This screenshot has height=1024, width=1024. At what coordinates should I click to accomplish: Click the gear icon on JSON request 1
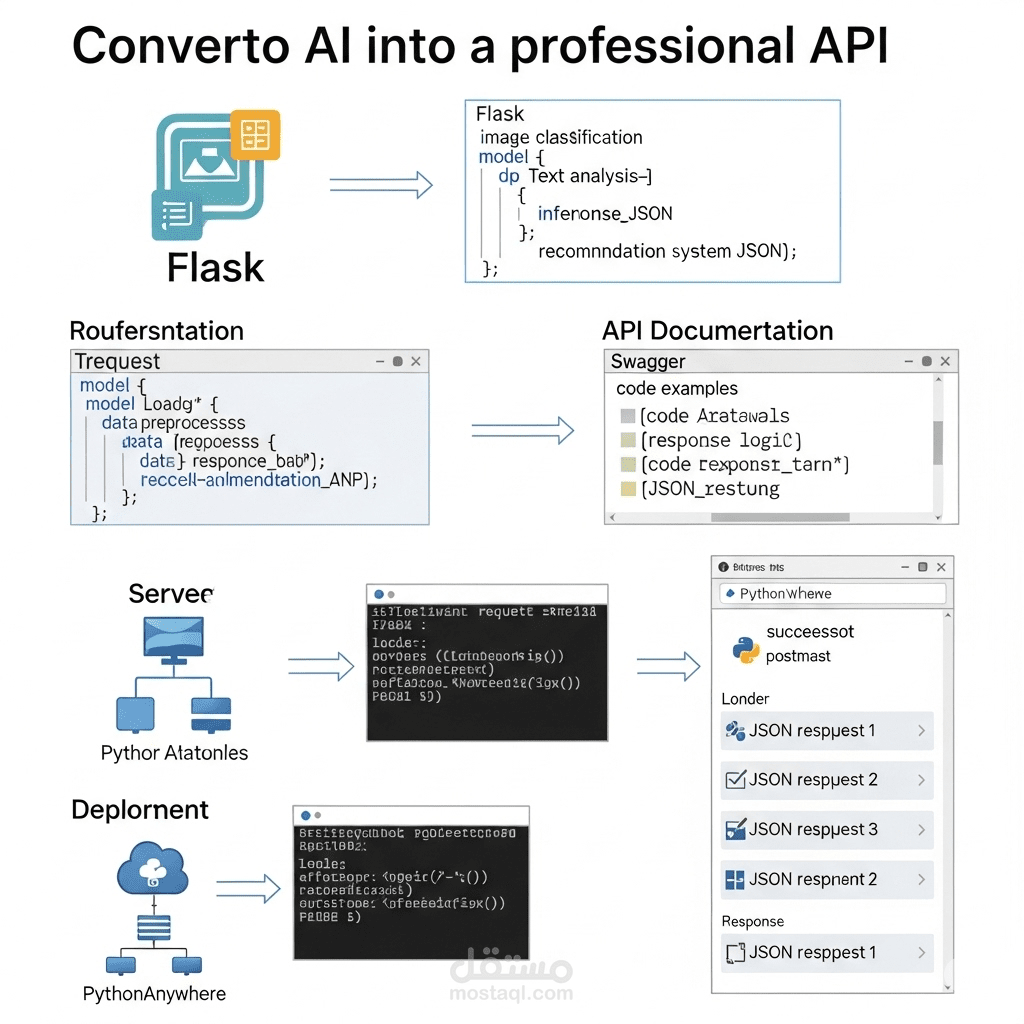[x=737, y=731]
